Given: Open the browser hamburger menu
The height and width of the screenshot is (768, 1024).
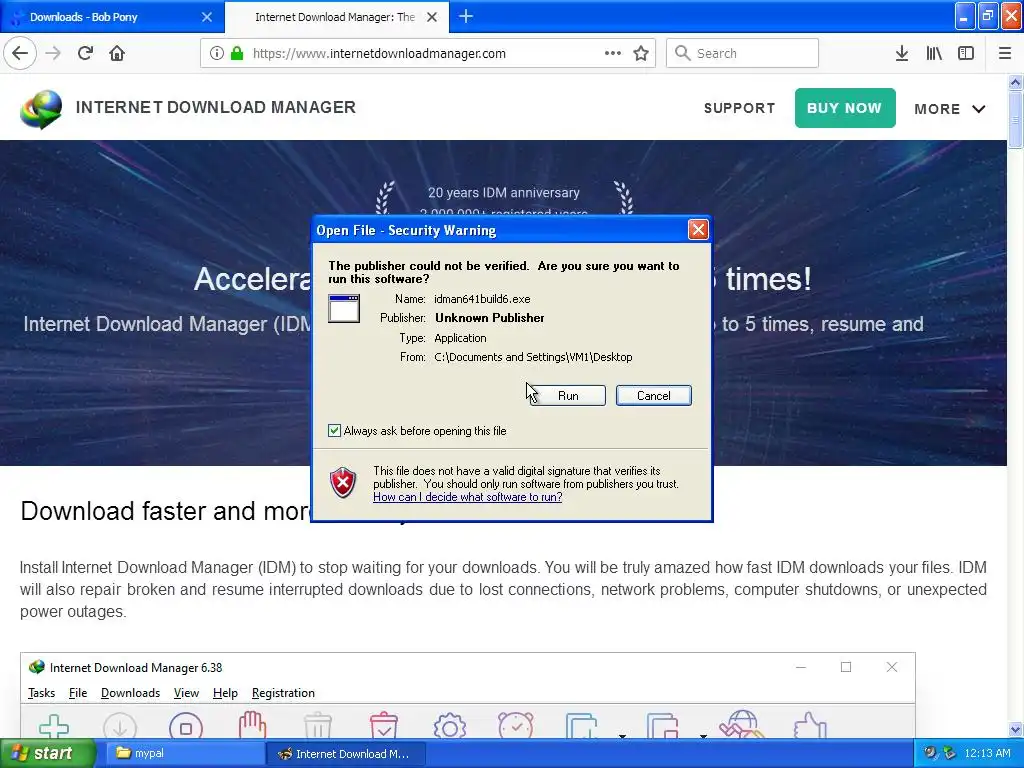Looking at the screenshot, I should coord(1005,54).
